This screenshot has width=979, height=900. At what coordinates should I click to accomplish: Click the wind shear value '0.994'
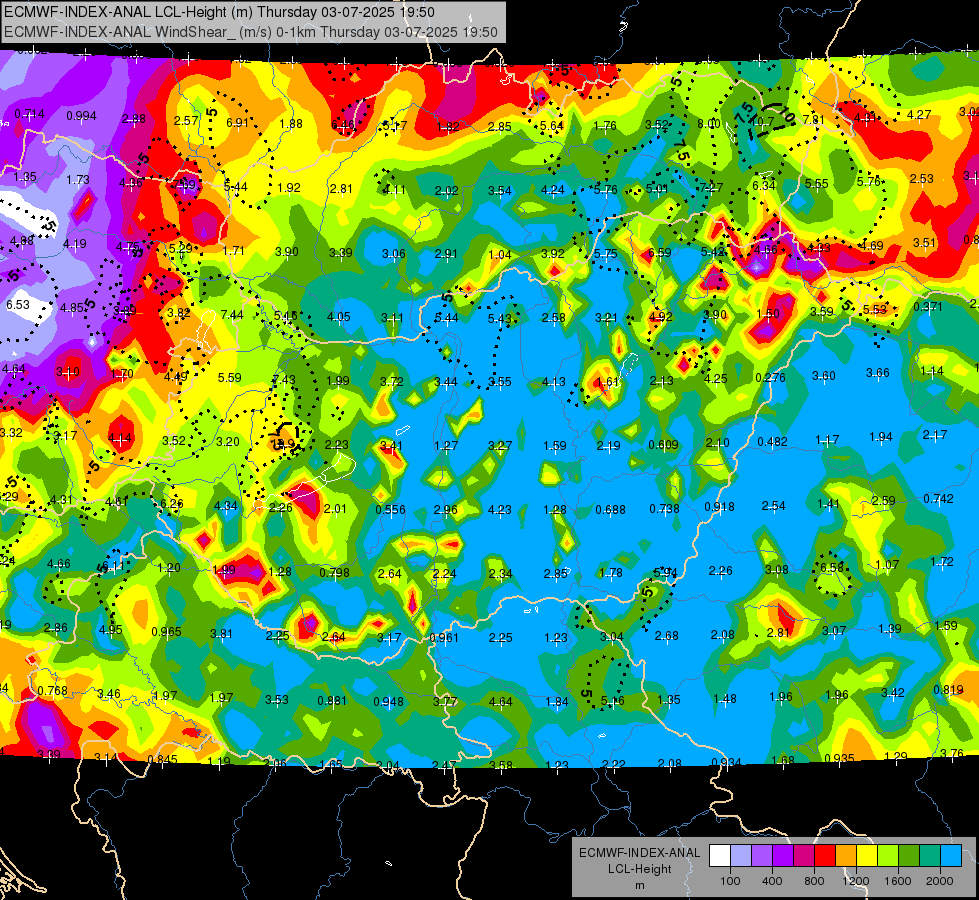pos(81,116)
